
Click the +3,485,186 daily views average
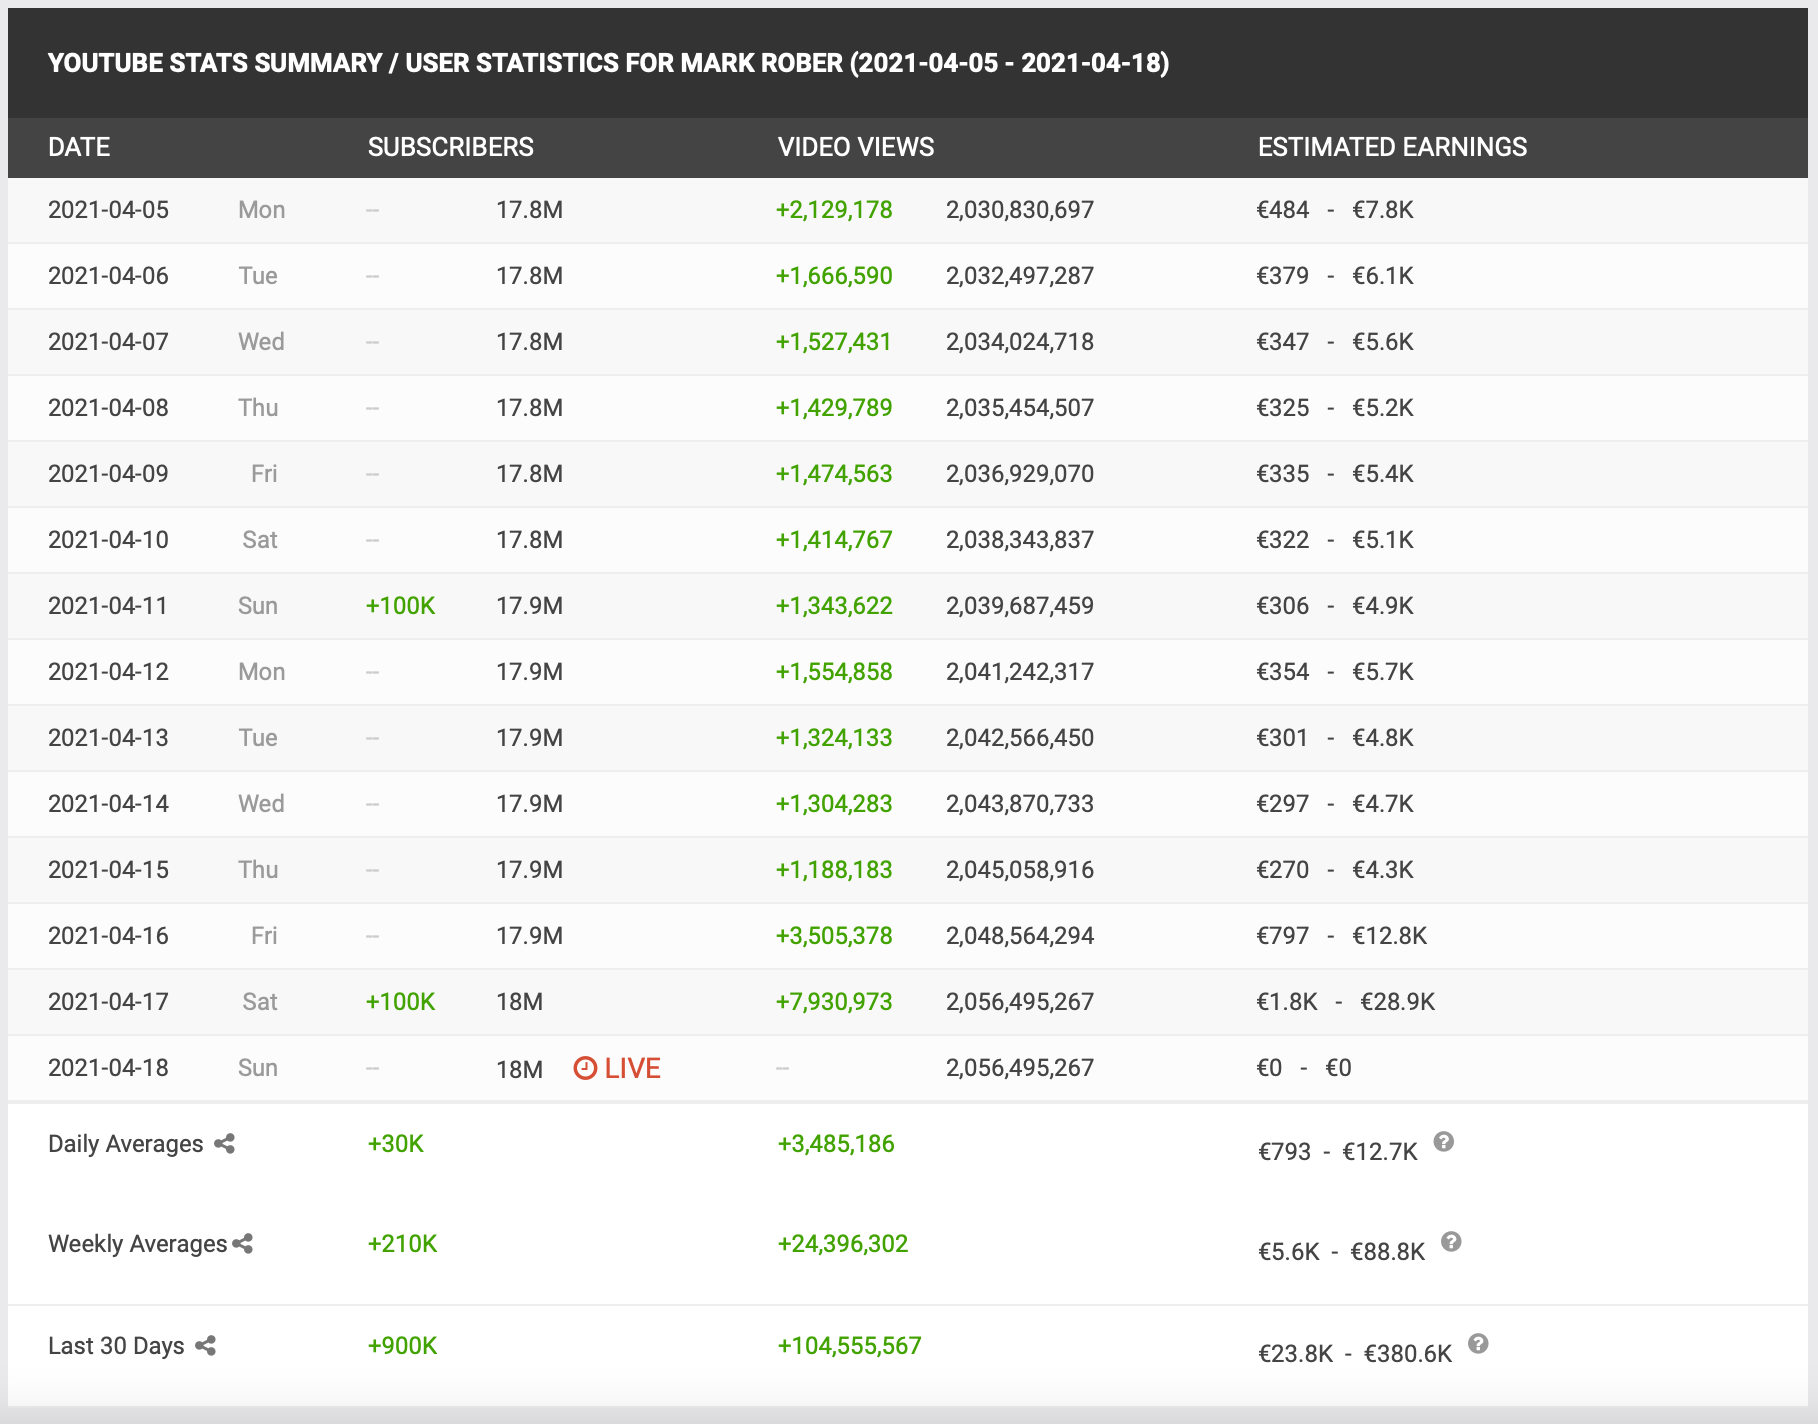tap(836, 1144)
